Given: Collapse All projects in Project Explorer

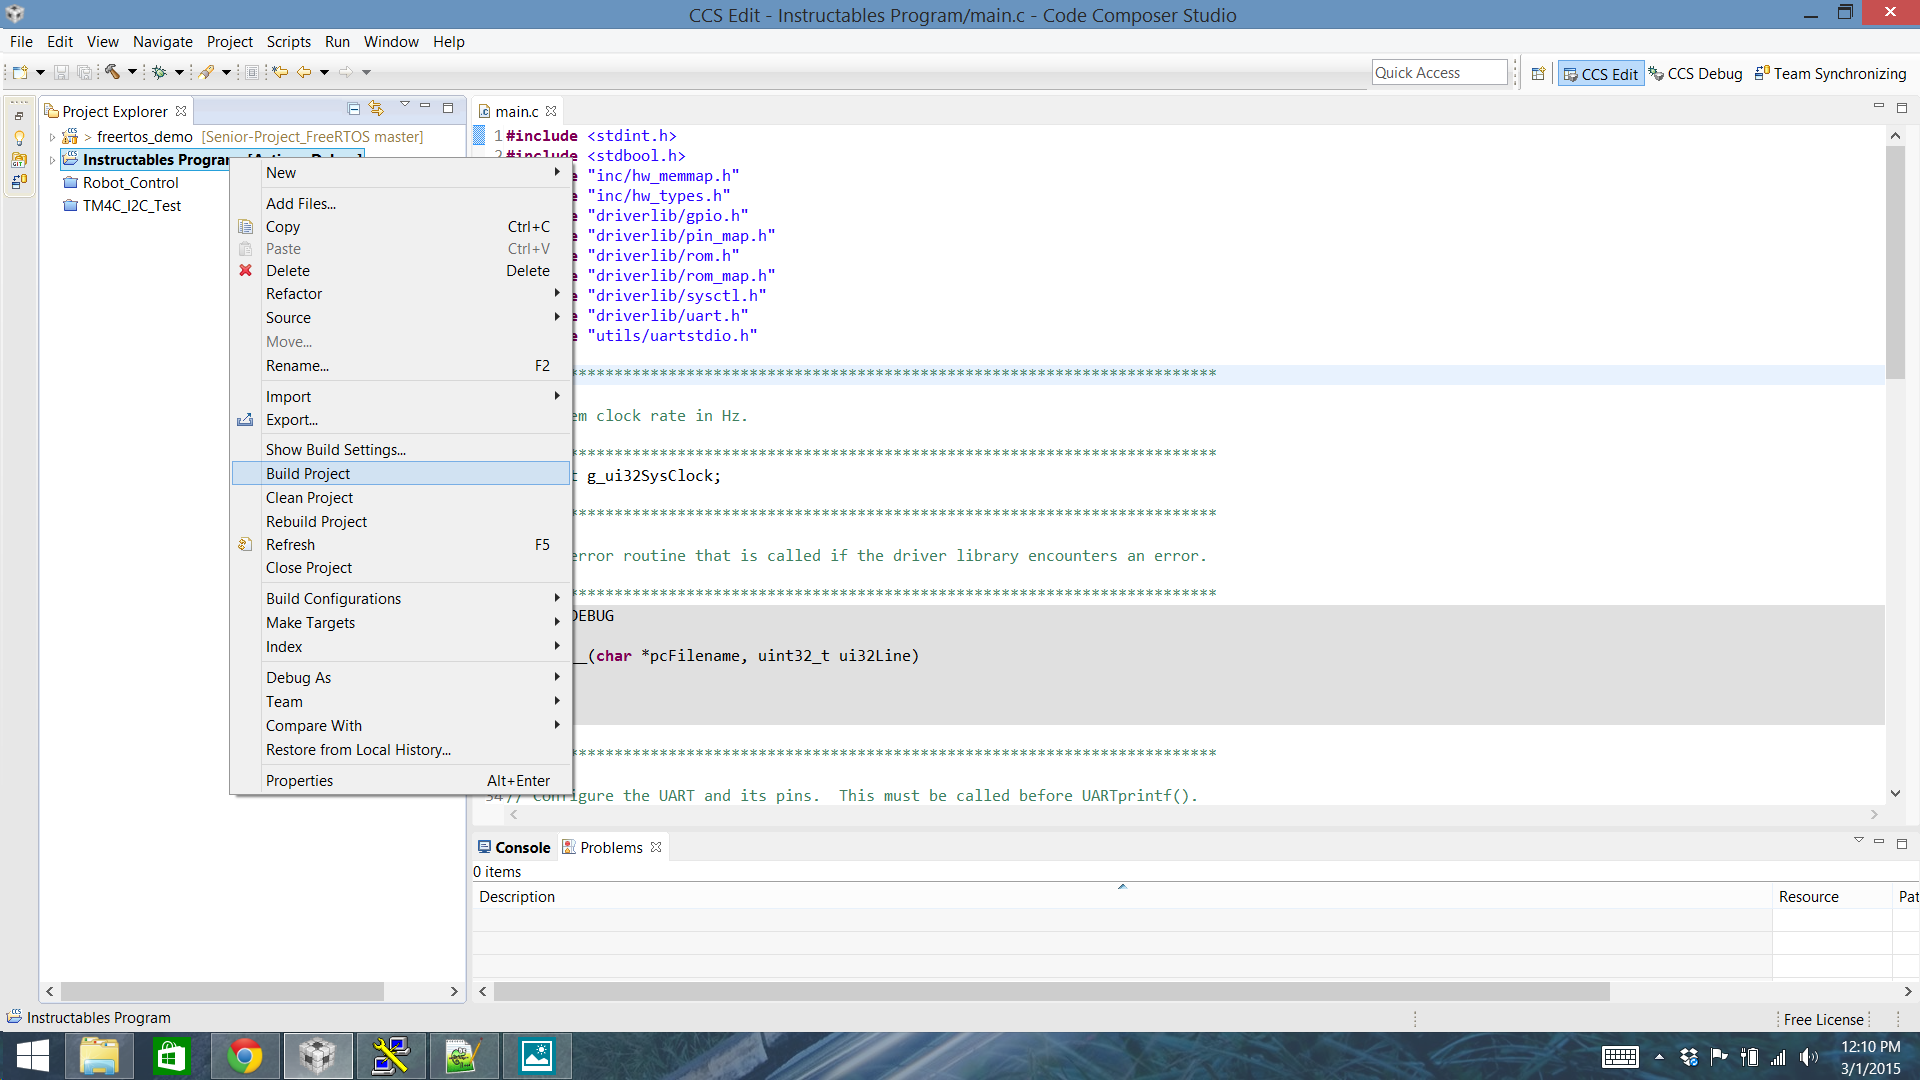Looking at the screenshot, I should (x=354, y=108).
